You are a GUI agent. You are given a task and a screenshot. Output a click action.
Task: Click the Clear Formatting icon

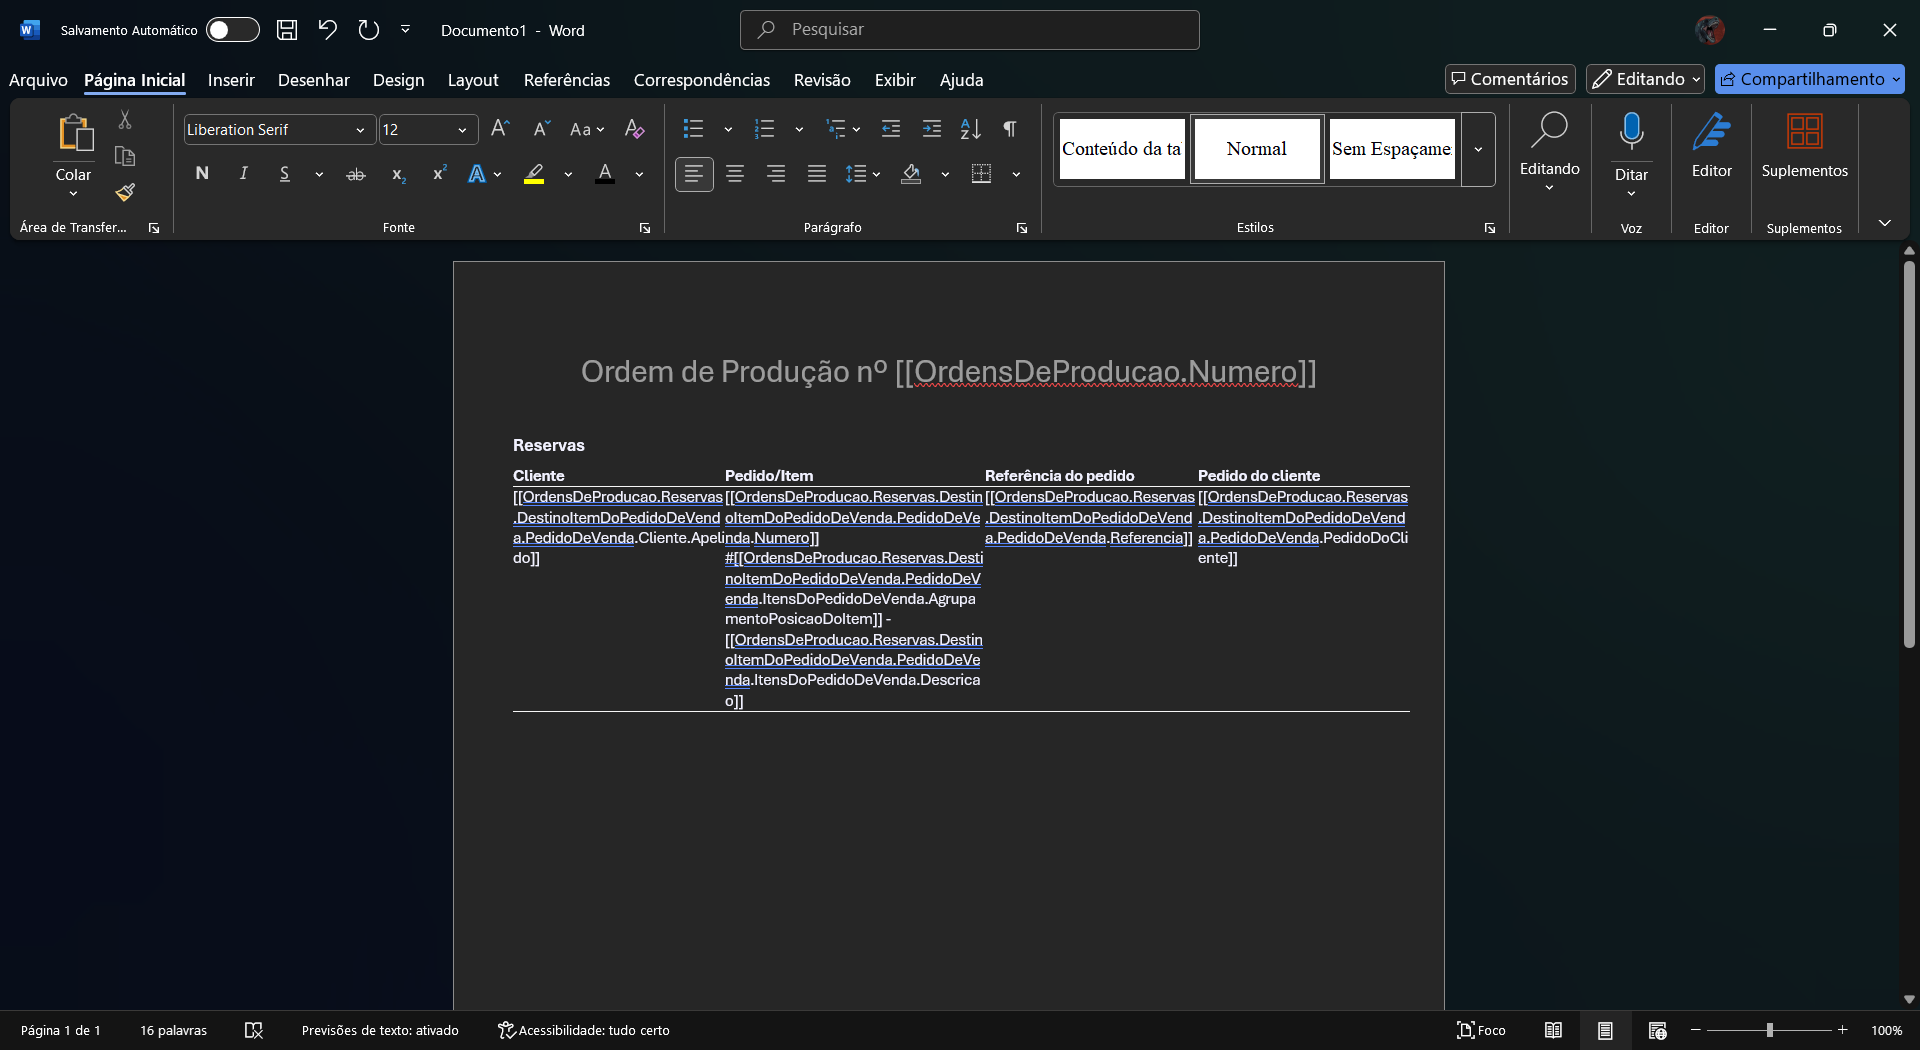coord(634,129)
